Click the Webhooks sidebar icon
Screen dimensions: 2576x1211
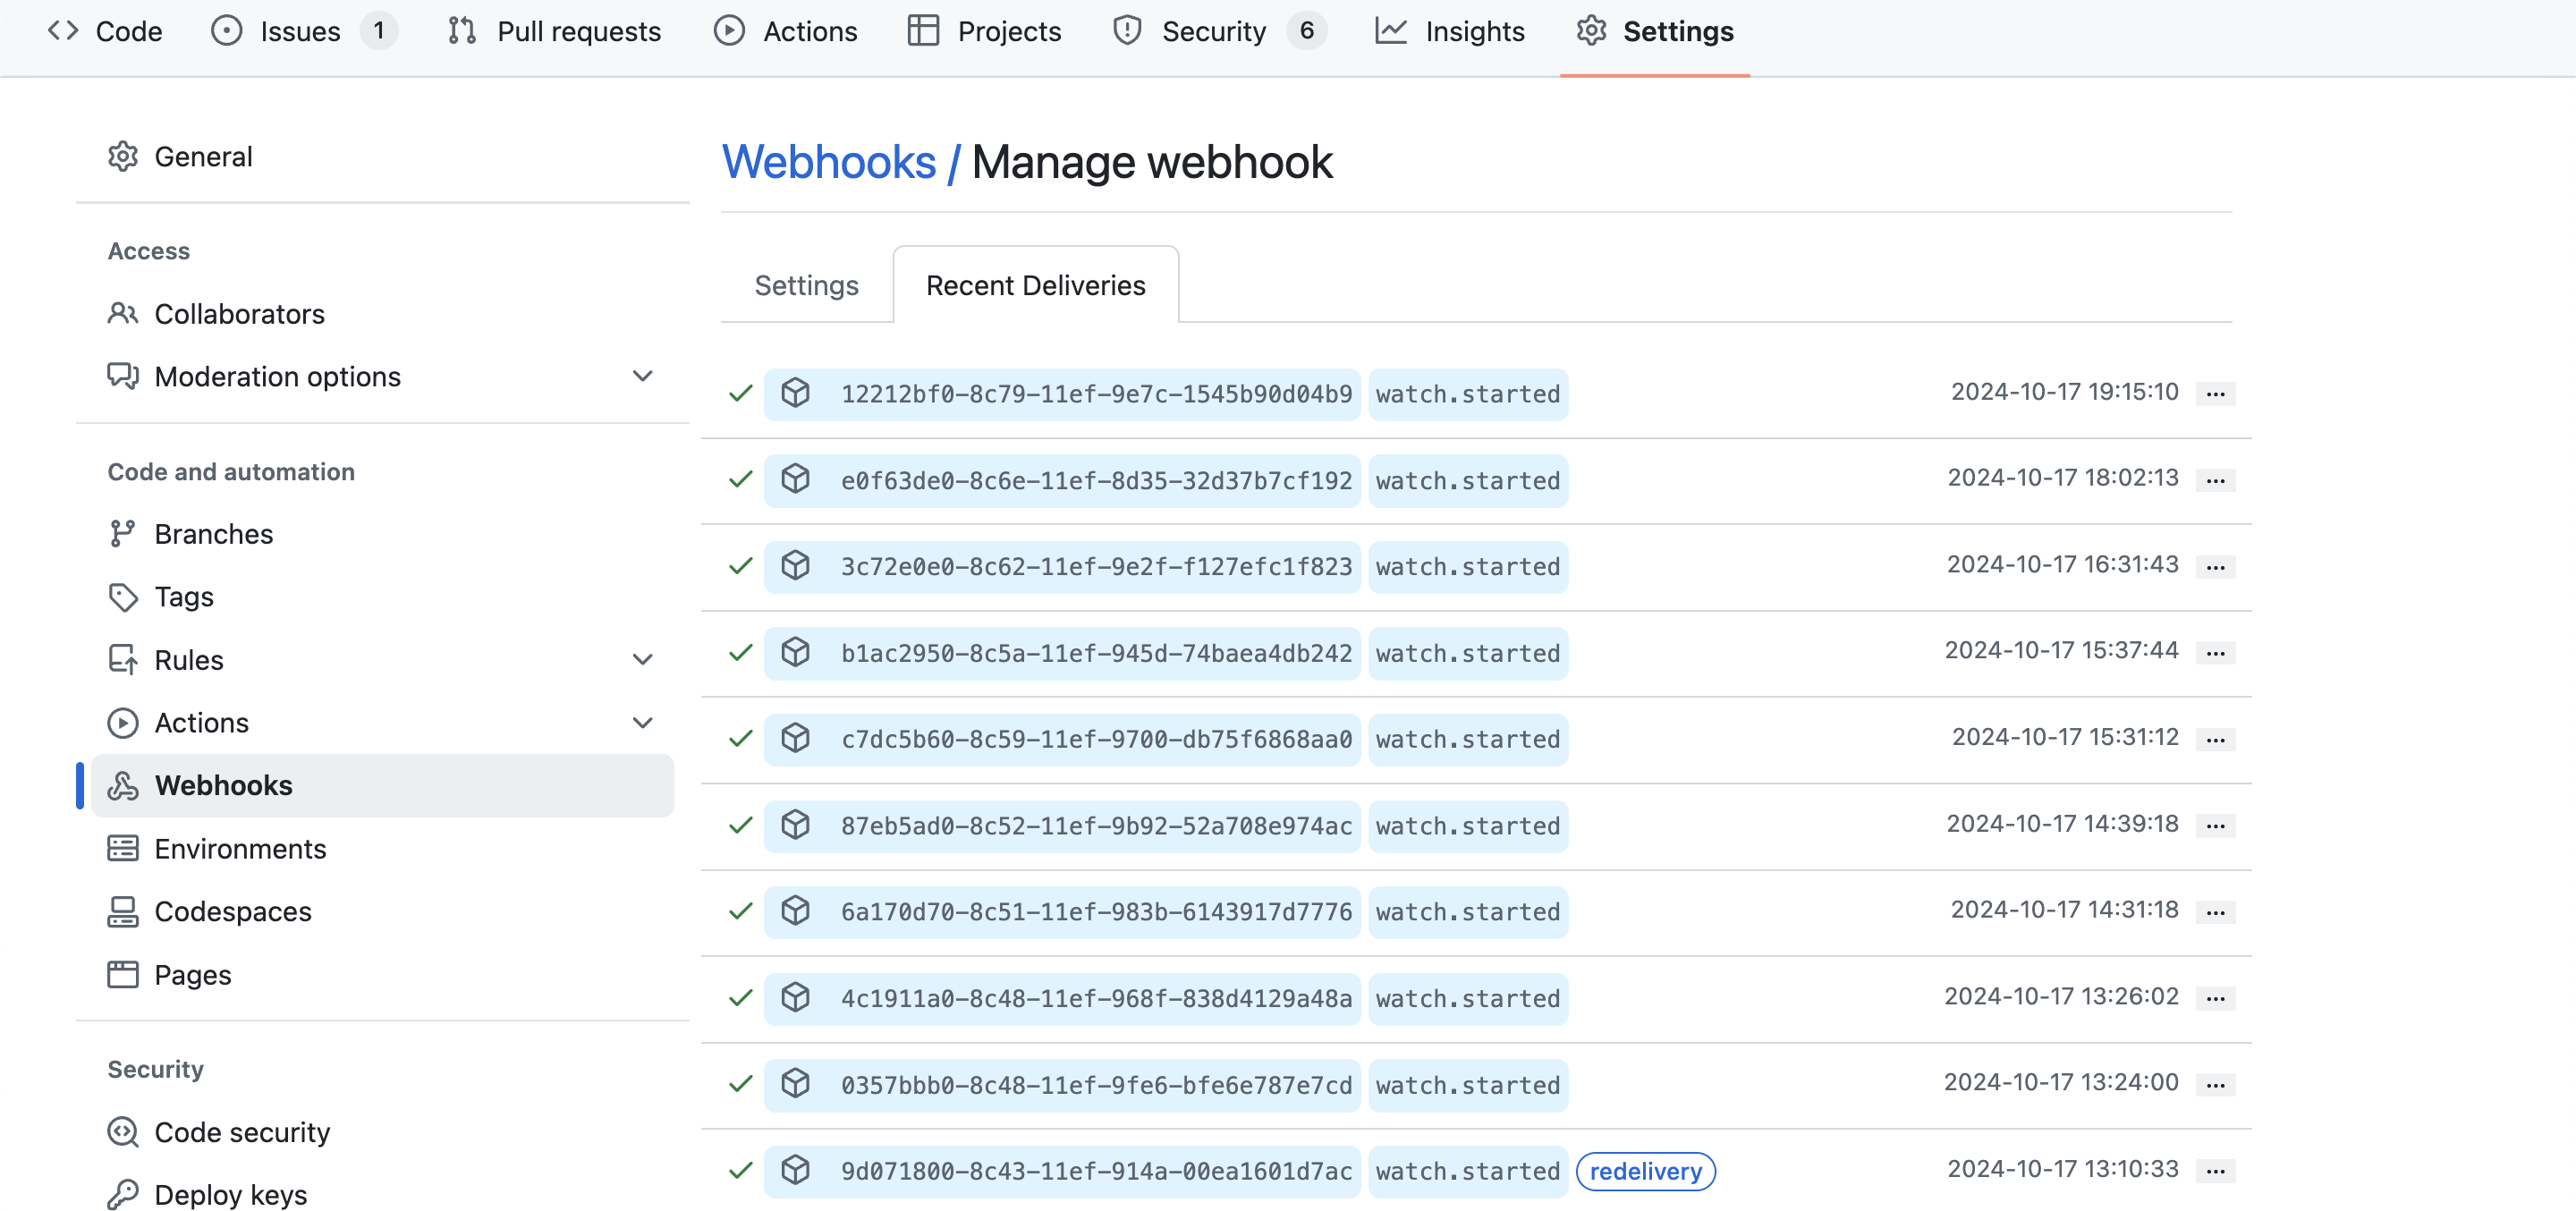[122, 785]
